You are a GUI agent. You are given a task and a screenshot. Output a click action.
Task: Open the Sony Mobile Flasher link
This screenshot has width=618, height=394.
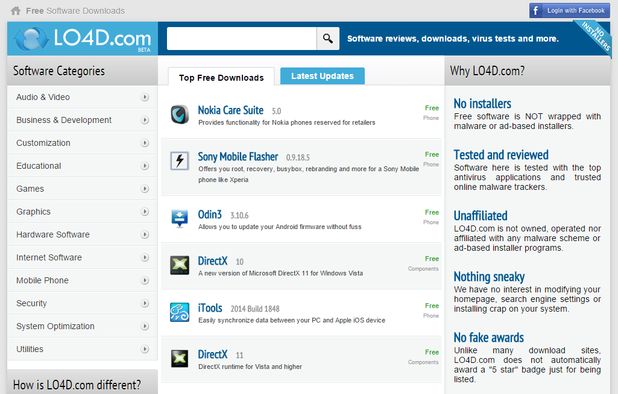point(238,157)
